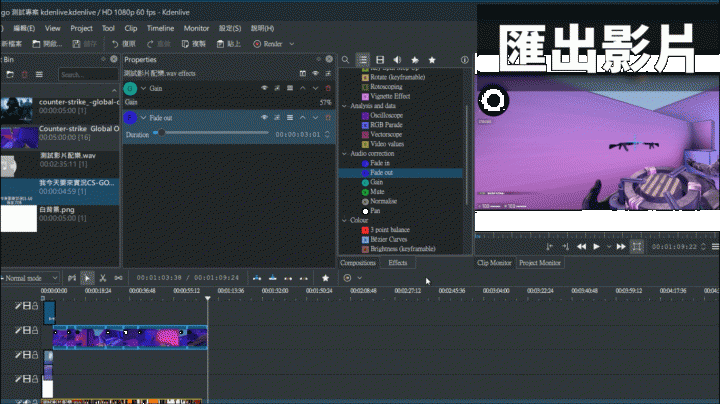Click the favorite effects star in timeline toolbar

click(325, 278)
